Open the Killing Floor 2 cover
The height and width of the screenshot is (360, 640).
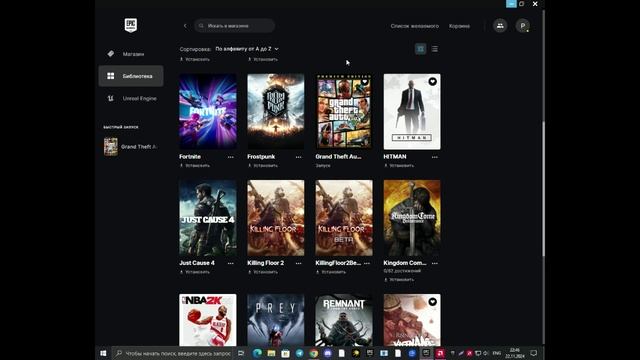pos(276,218)
